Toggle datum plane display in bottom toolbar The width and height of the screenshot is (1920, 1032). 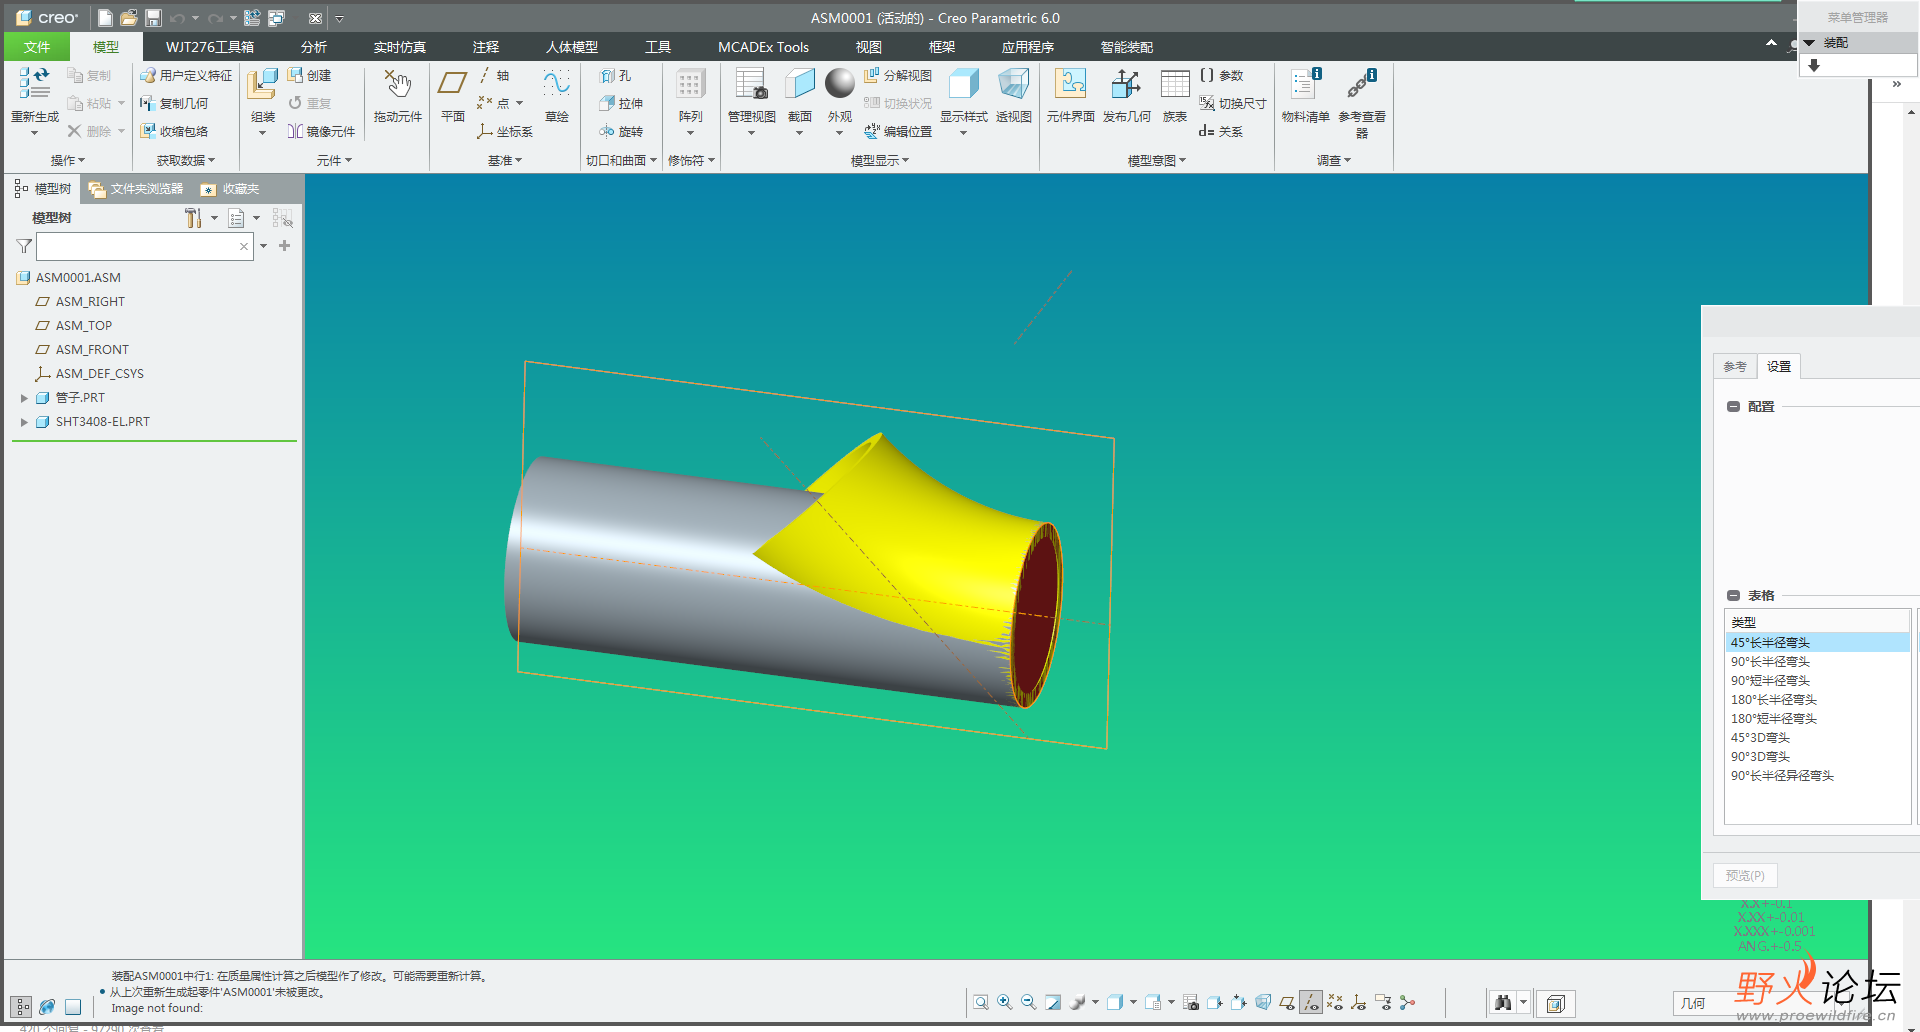coord(1287,1003)
